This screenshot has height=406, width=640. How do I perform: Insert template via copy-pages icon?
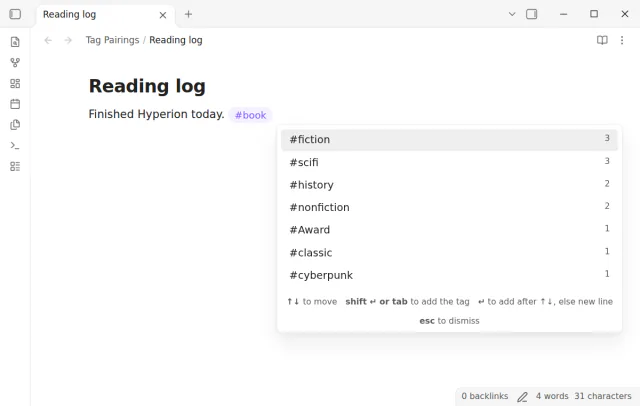(x=15, y=125)
